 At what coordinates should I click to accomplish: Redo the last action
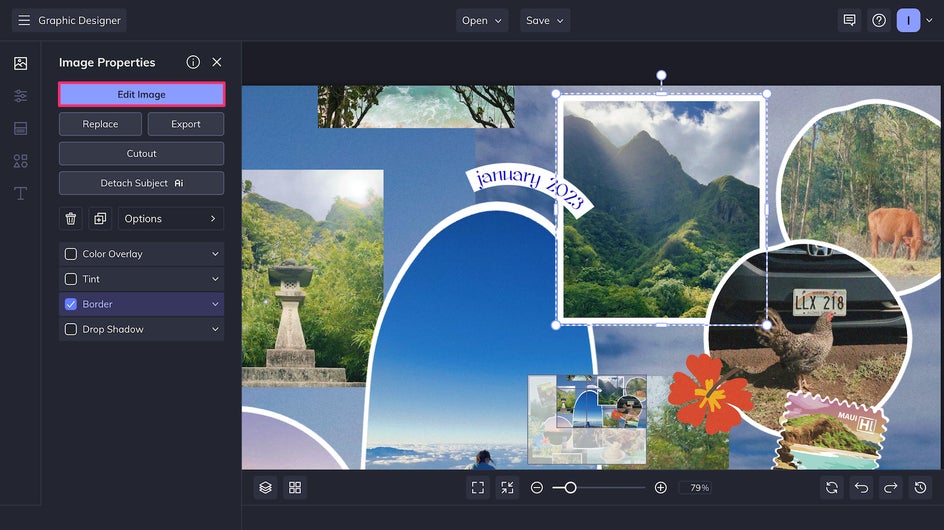tap(891, 488)
